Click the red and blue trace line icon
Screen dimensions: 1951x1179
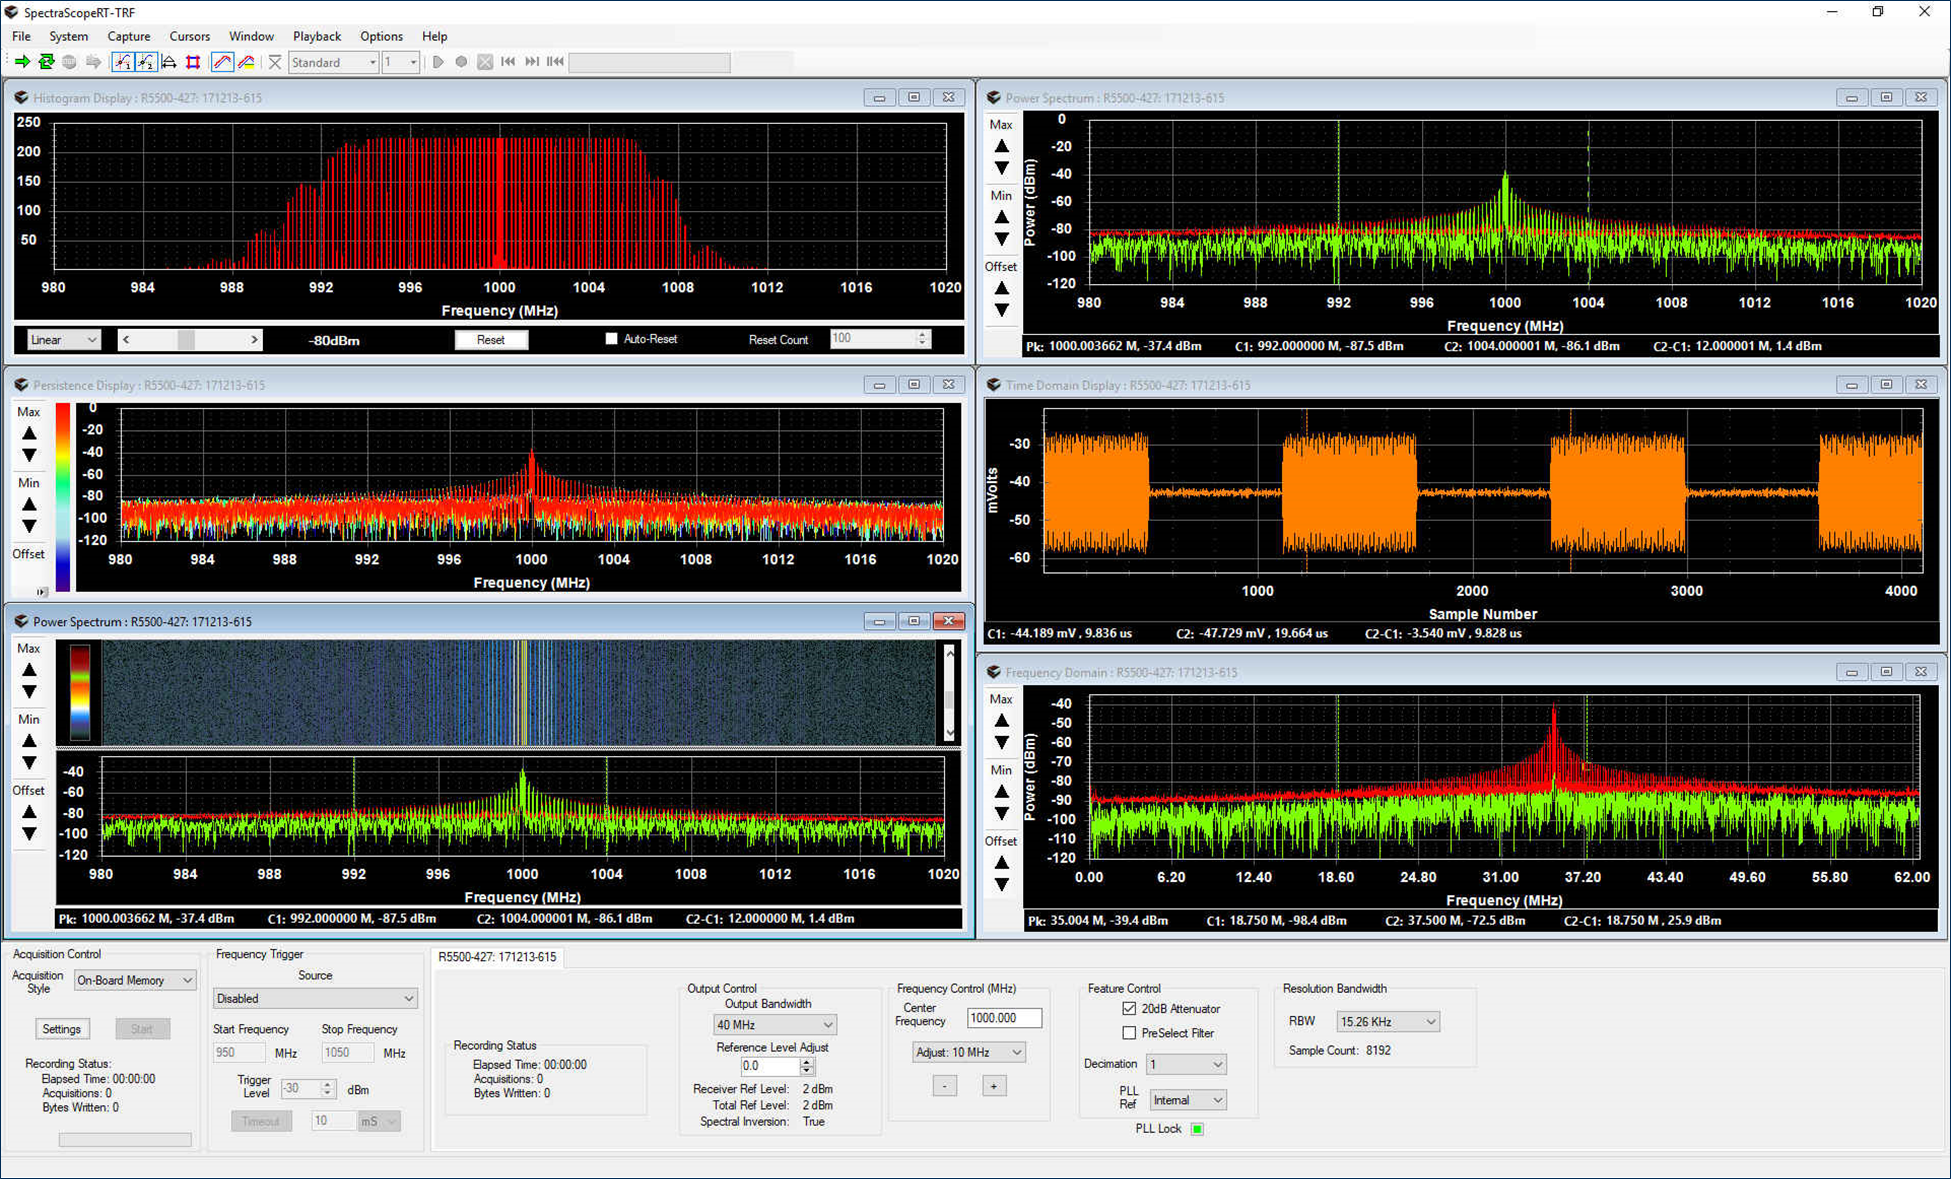[222, 62]
